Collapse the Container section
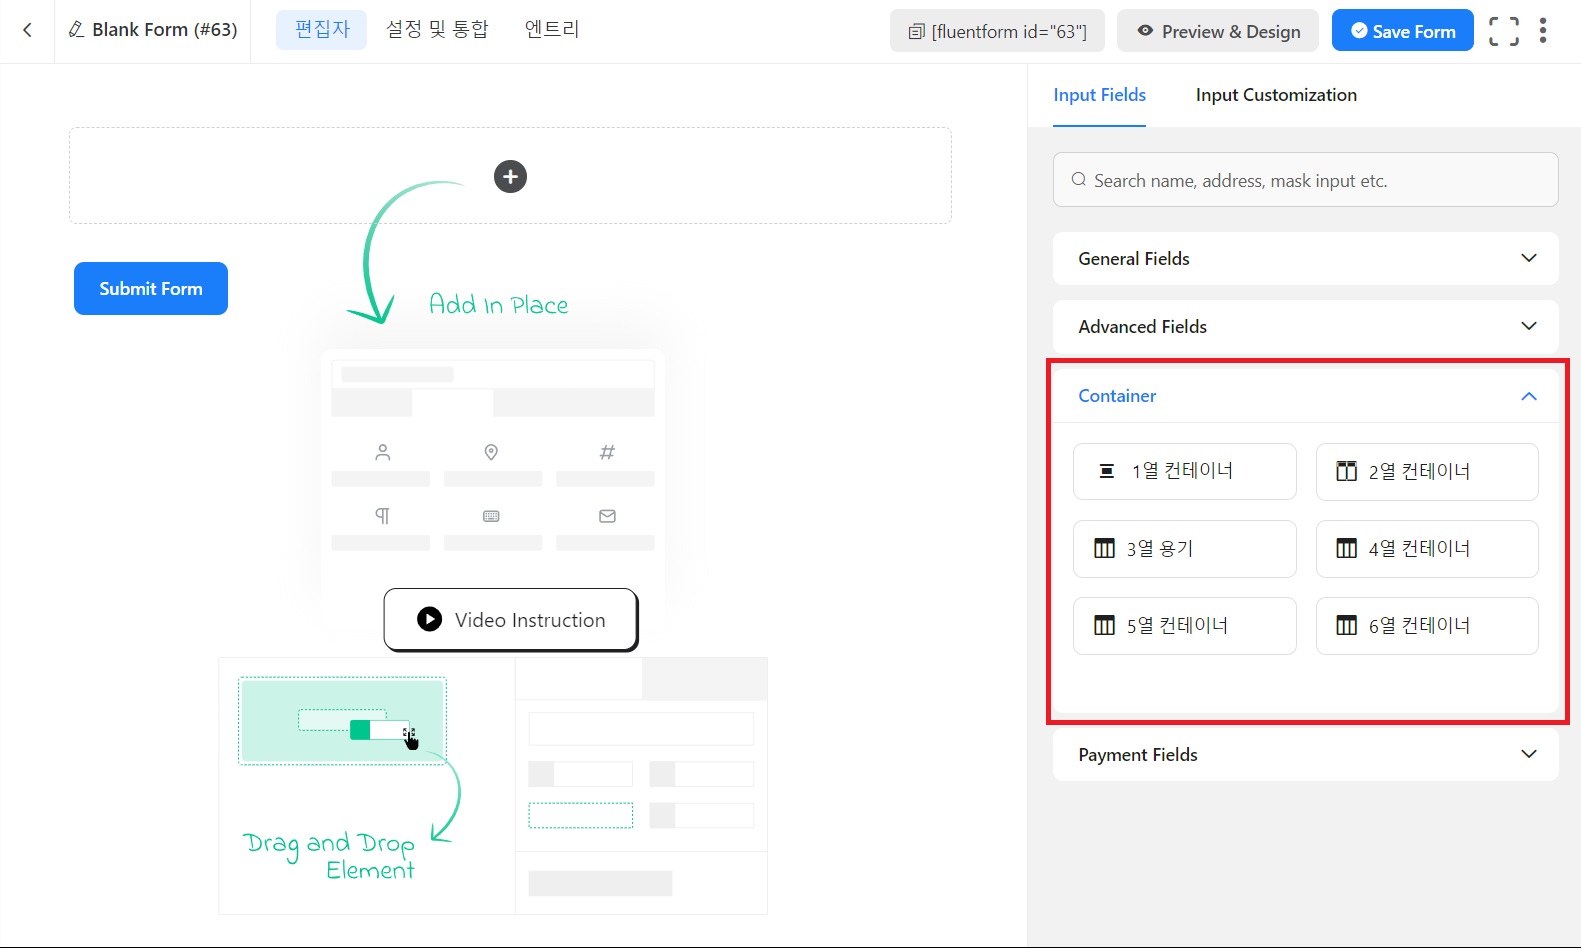This screenshot has height=948, width=1581. (1305, 396)
